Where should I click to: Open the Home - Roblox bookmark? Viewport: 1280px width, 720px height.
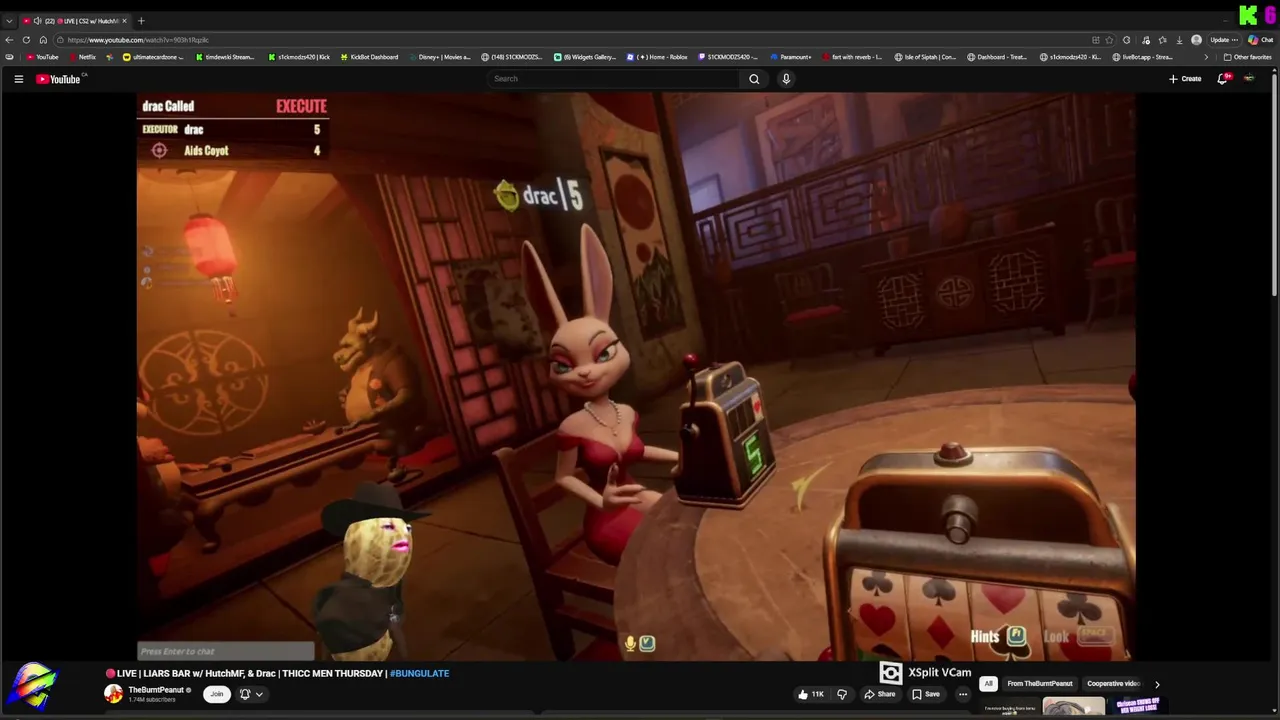click(657, 57)
